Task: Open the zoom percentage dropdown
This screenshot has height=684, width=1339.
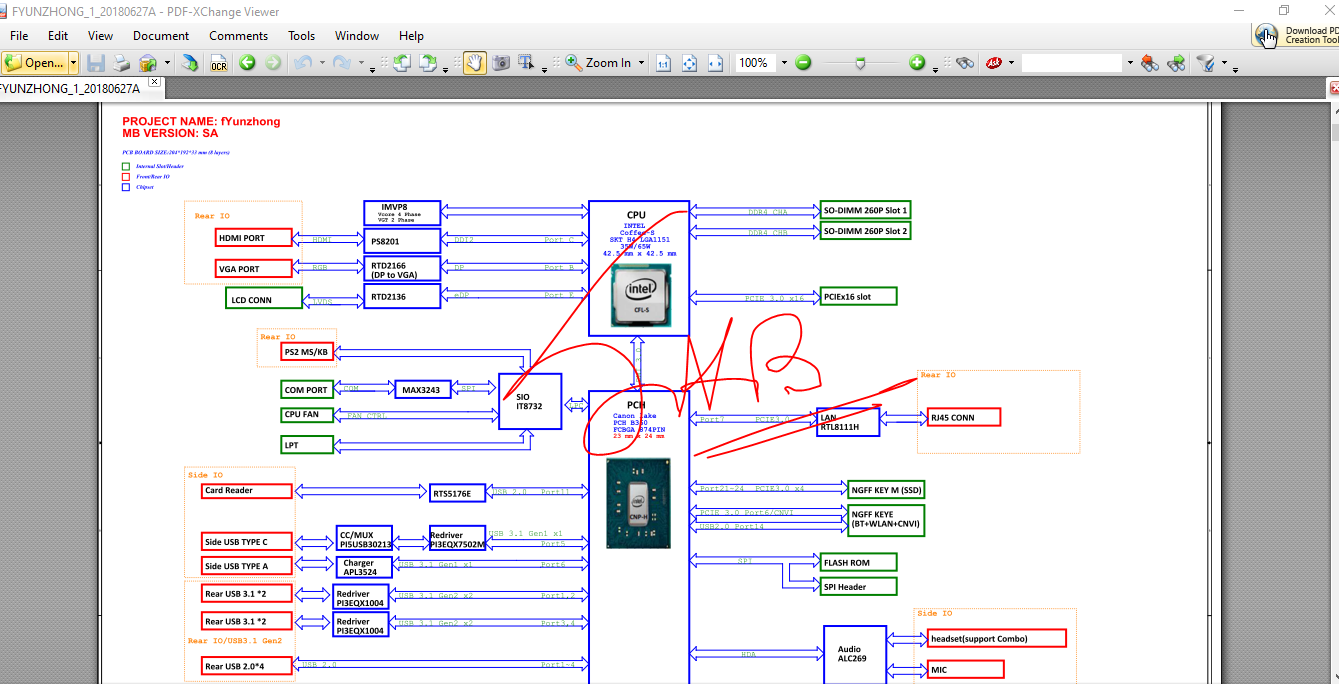Action: [784, 63]
